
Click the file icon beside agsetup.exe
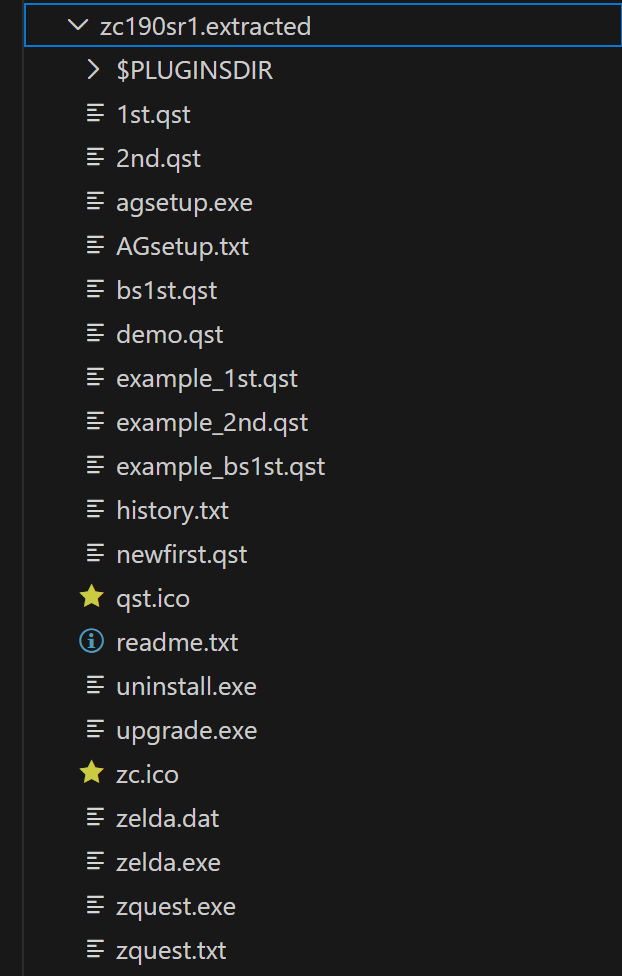click(x=95, y=202)
